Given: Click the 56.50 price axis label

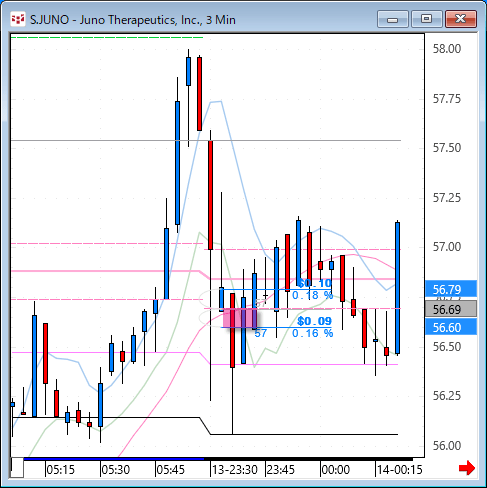Looking at the screenshot, I should coord(447,347).
